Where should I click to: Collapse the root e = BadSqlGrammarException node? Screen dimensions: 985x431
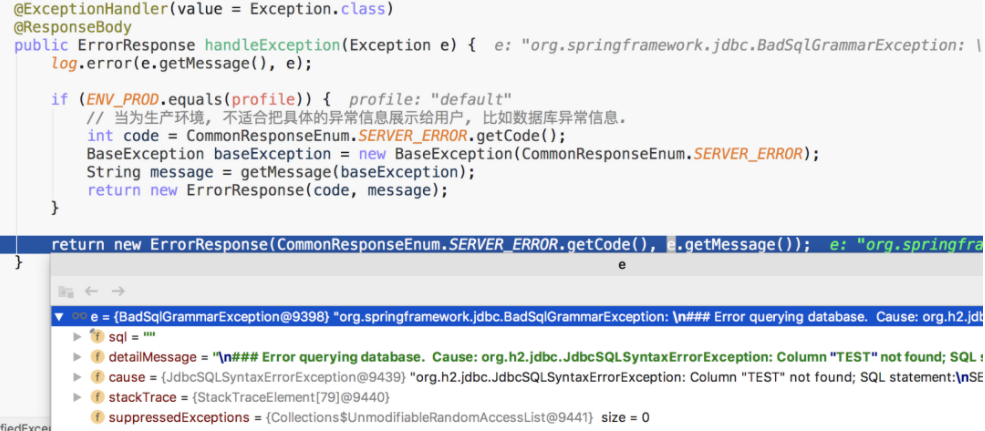click(59, 317)
